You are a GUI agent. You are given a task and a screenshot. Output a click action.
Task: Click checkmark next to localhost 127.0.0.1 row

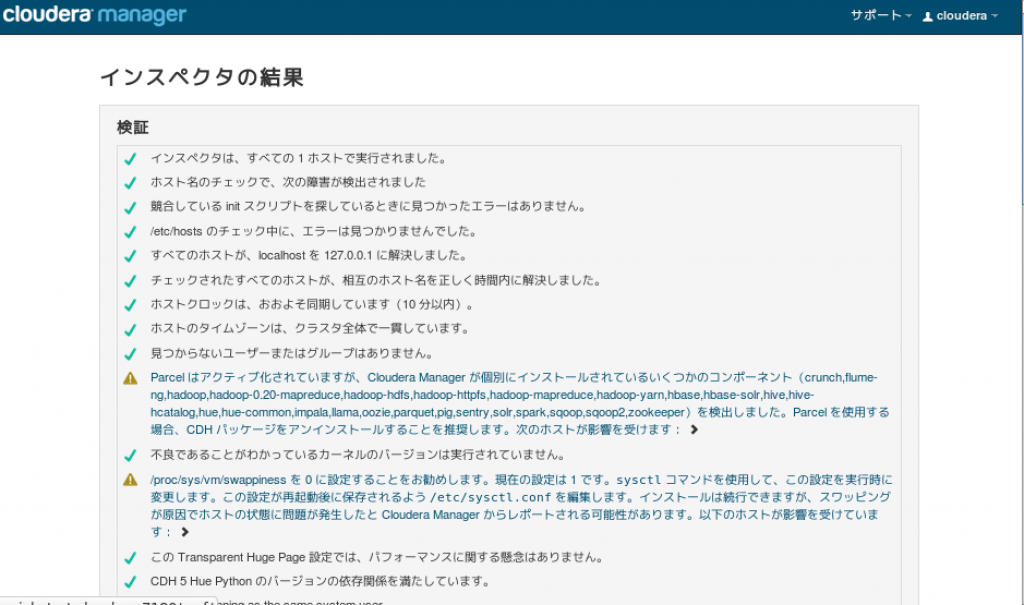click(130, 256)
